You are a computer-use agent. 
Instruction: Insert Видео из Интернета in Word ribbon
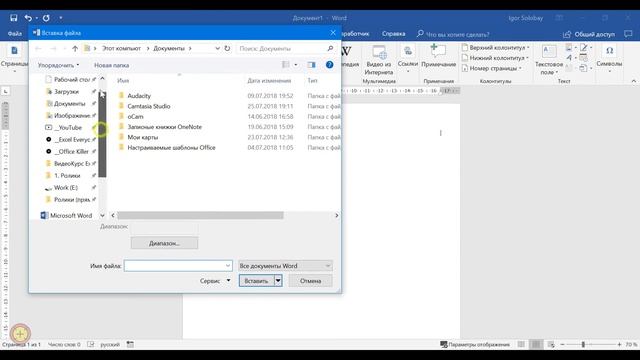379,60
